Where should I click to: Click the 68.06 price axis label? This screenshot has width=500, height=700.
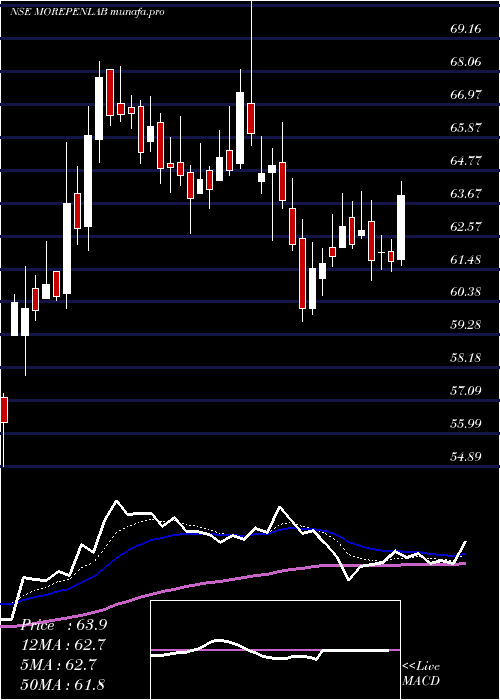(466, 62)
